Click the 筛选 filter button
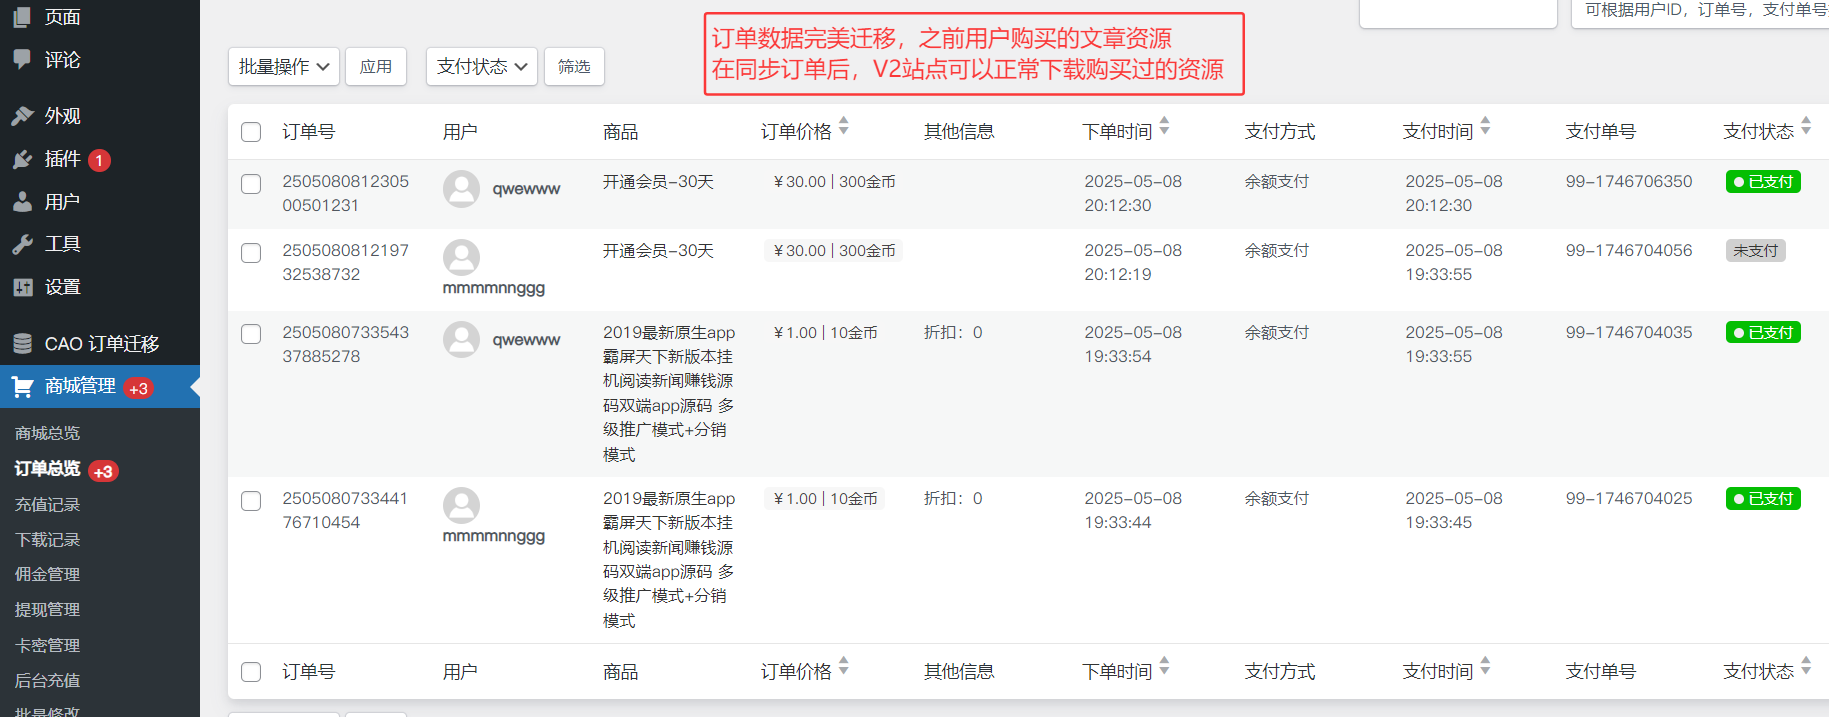This screenshot has height=717, width=1829. 574,67
